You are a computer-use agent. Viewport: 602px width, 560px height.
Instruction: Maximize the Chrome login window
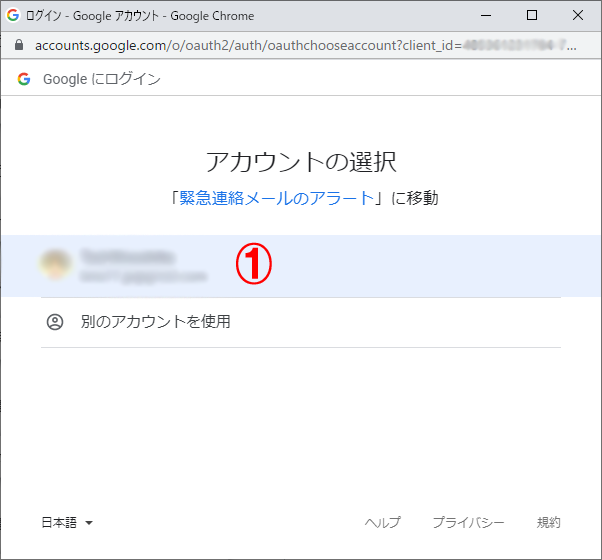(x=532, y=15)
